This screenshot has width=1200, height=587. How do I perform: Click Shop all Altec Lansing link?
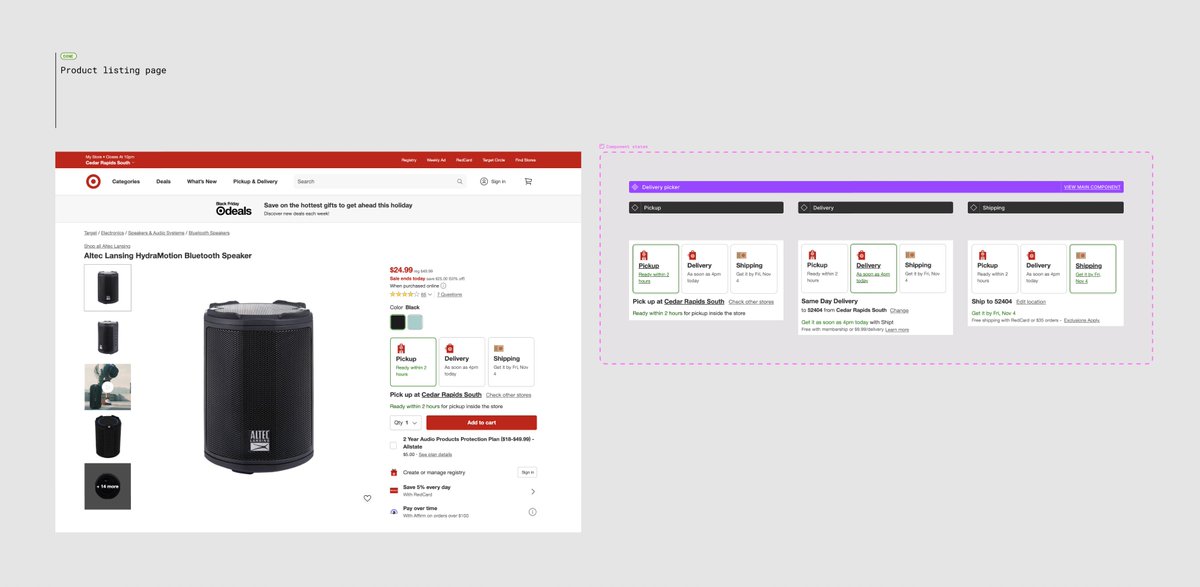click(x=107, y=246)
